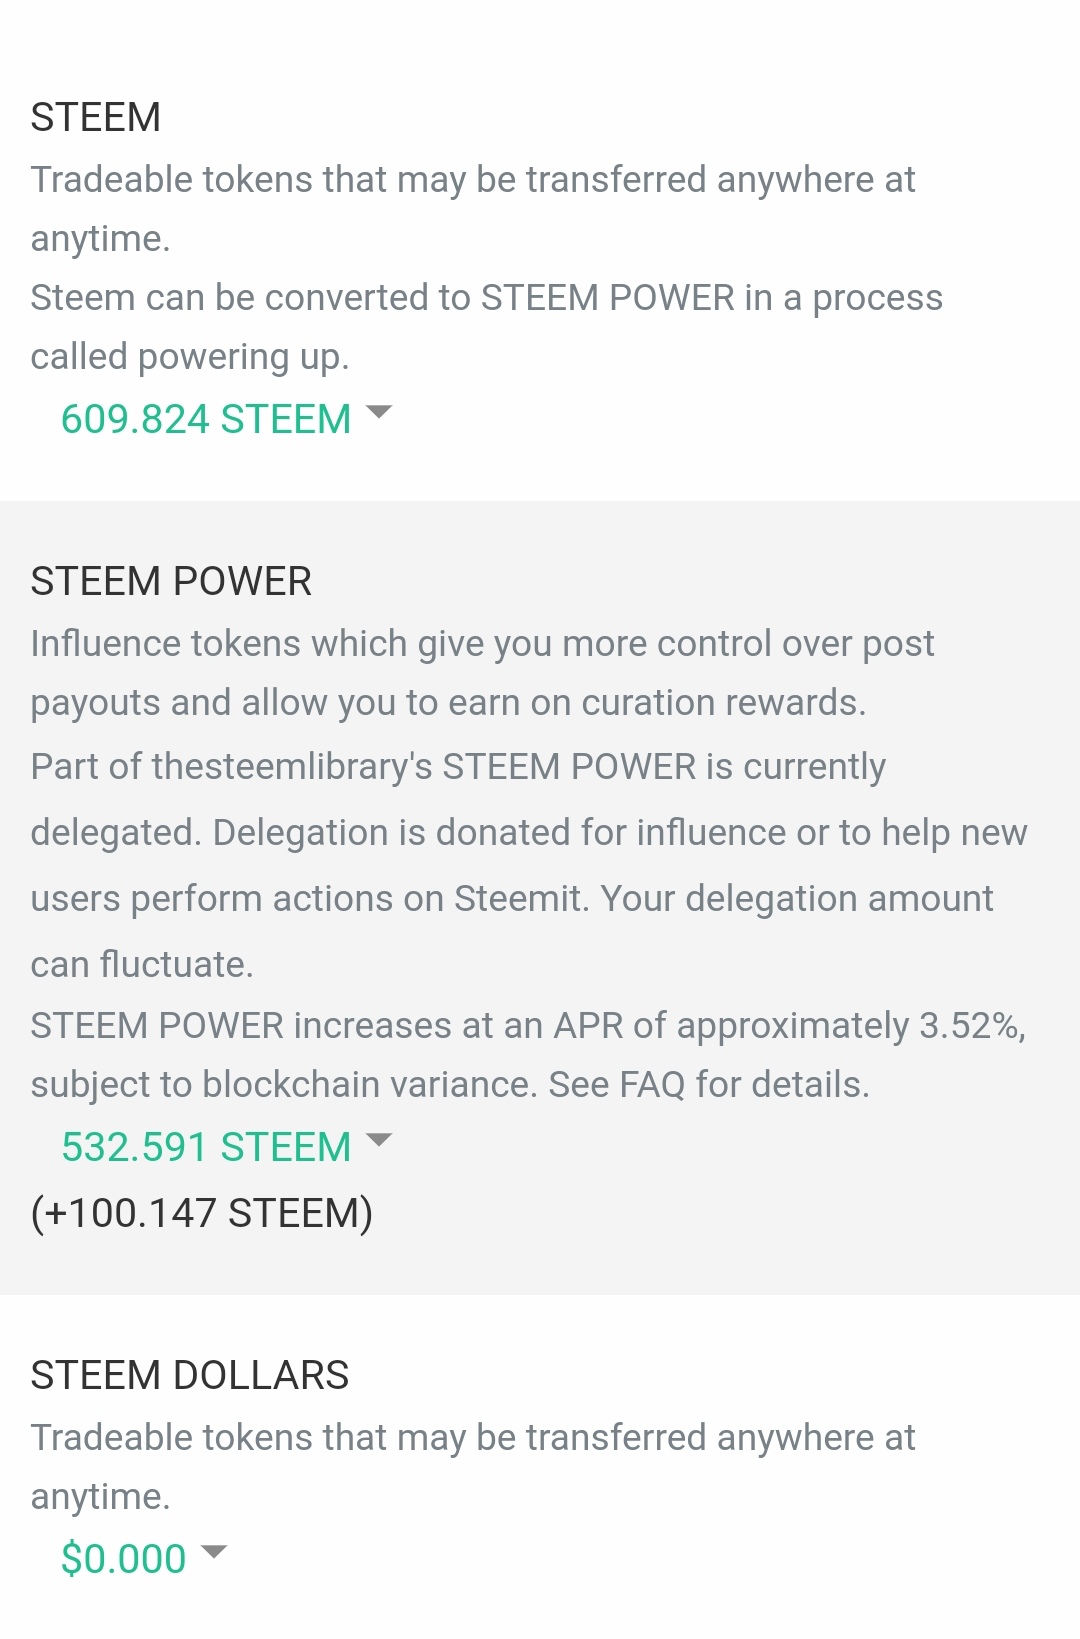Tap the triangle icon beside $0.000

pyautogui.click(x=214, y=1552)
